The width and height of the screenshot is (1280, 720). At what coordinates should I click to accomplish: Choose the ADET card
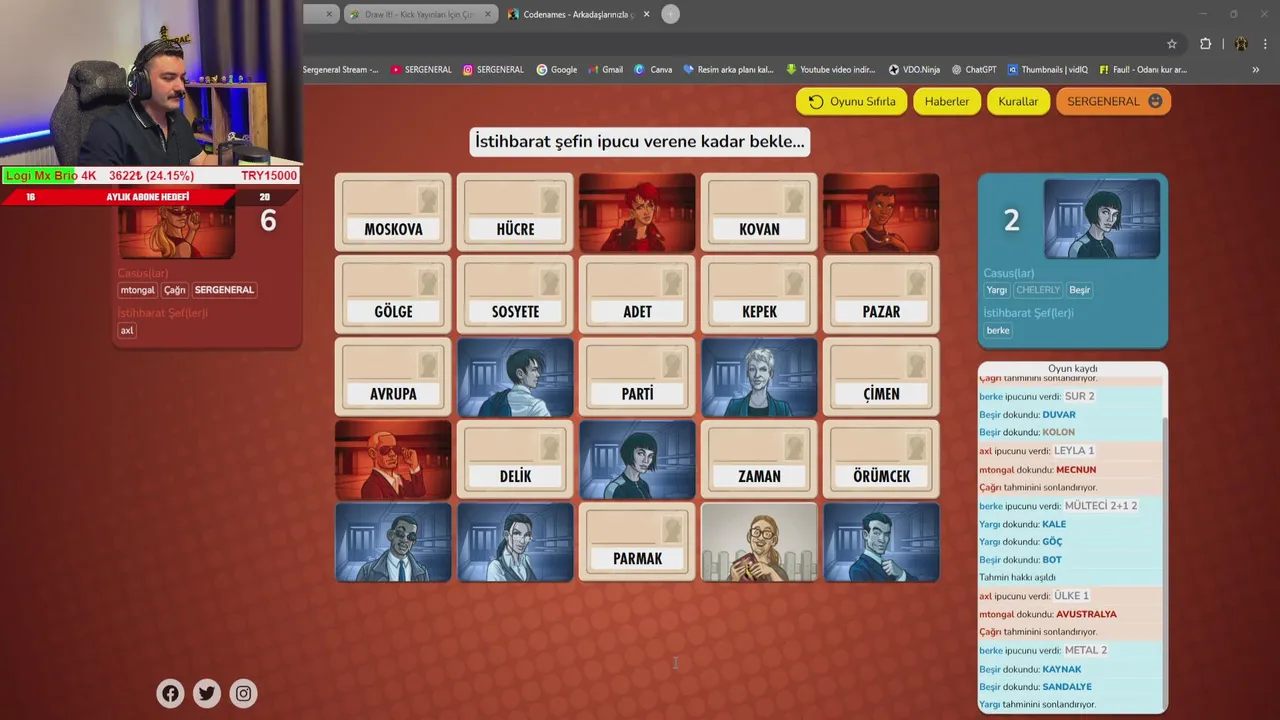[x=637, y=294]
